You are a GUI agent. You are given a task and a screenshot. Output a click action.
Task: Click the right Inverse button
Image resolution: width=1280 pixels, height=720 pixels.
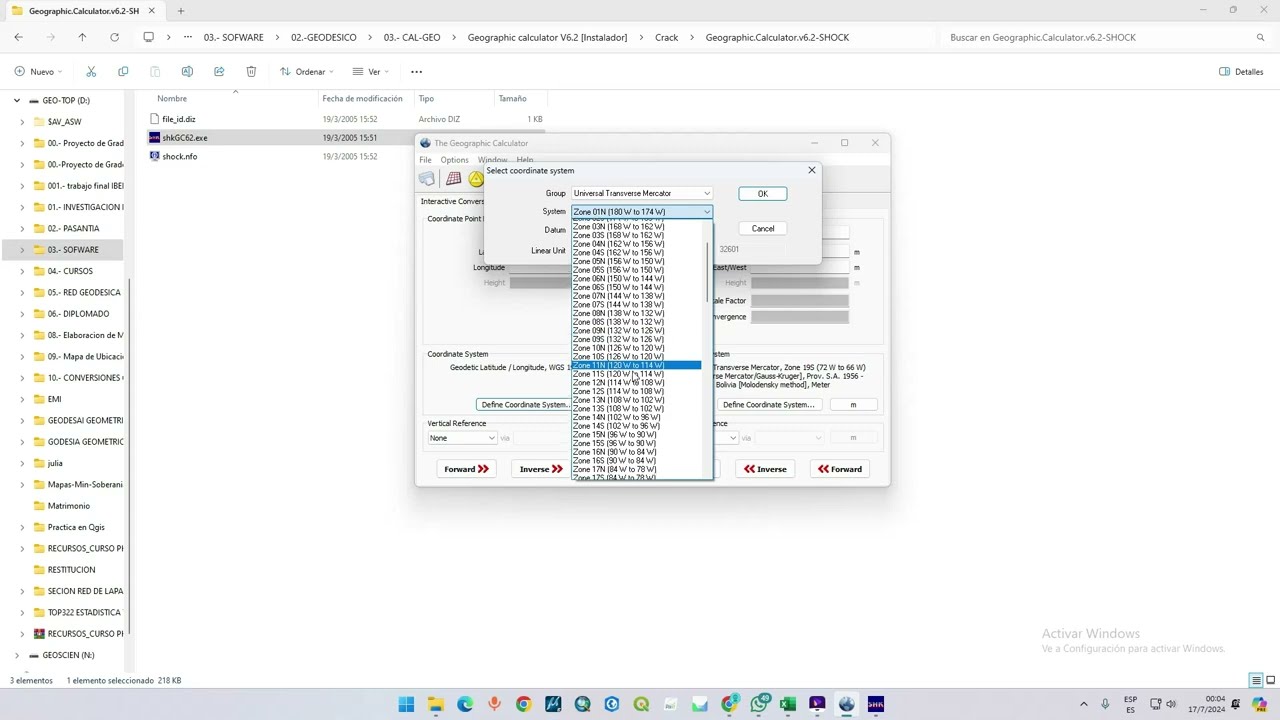tap(765, 469)
